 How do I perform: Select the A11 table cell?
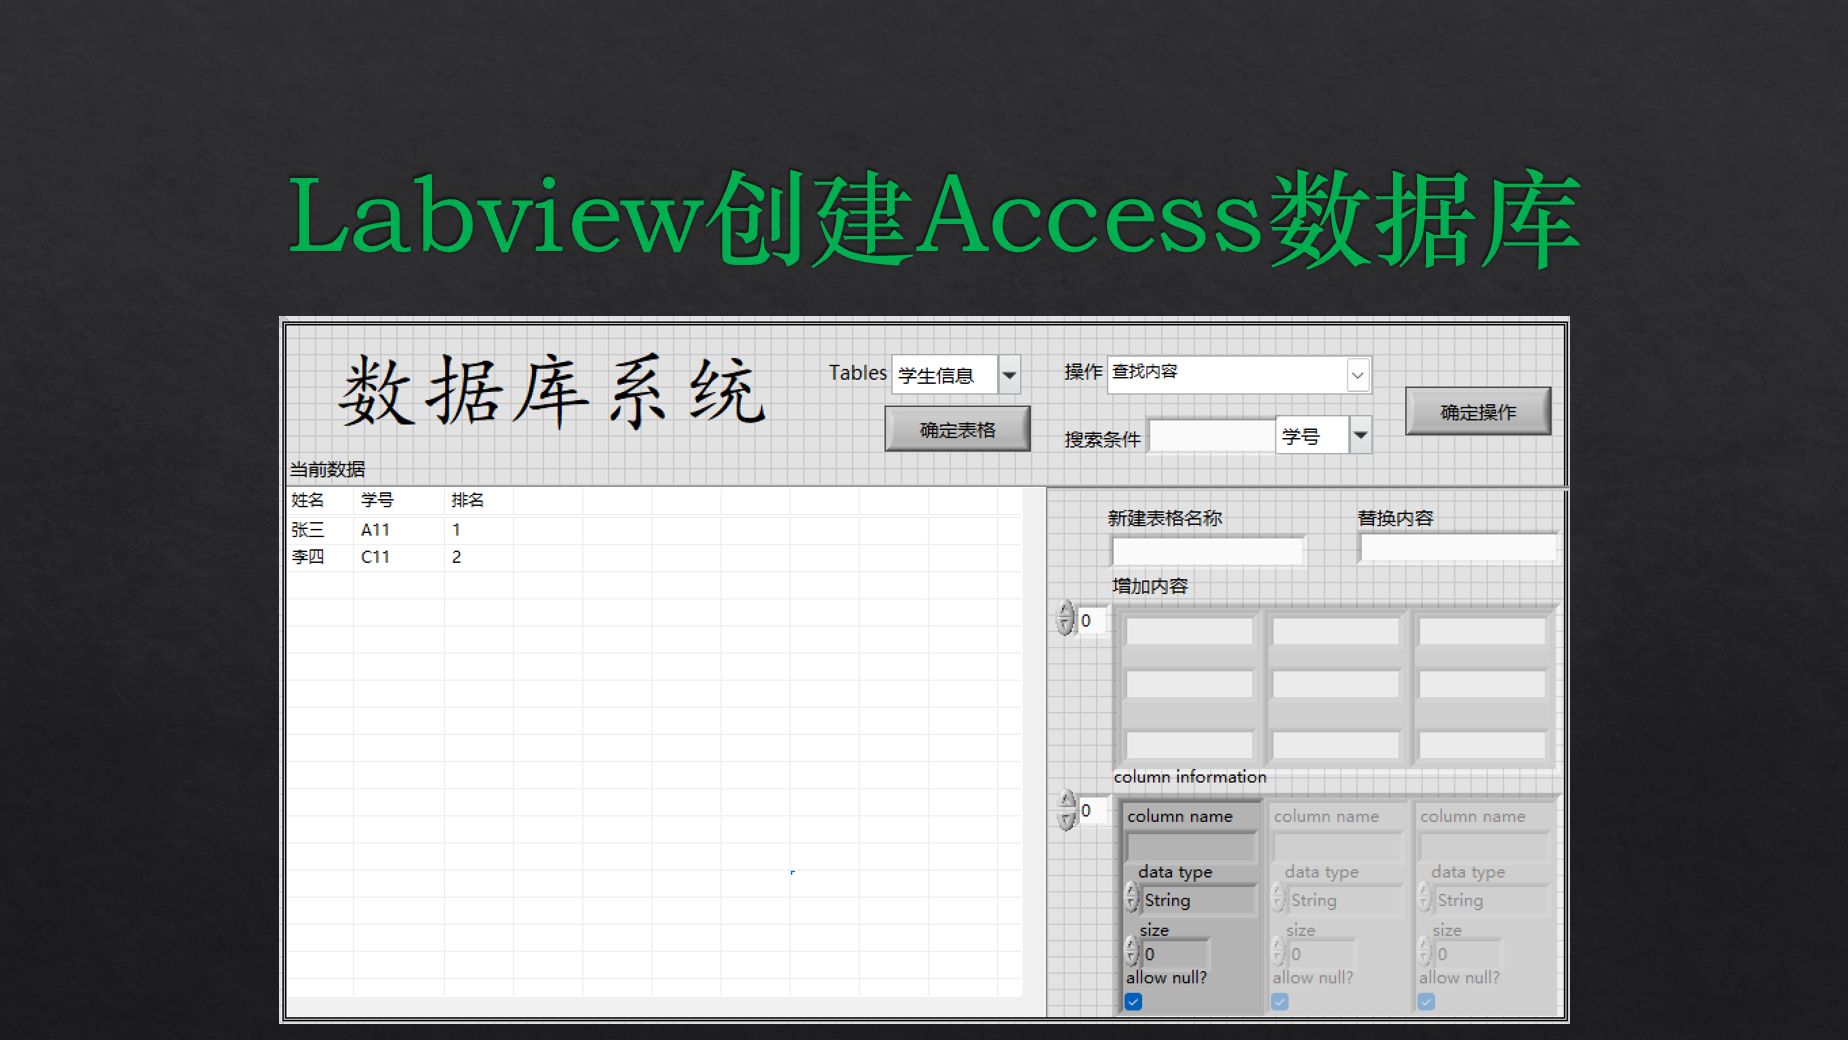(x=375, y=530)
